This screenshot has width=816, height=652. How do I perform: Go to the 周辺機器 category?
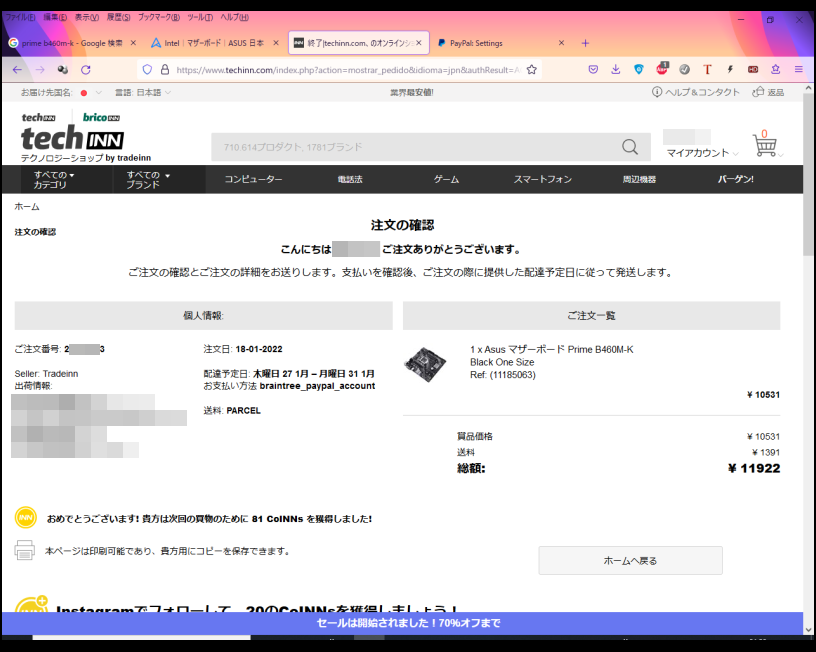point(639,180)
